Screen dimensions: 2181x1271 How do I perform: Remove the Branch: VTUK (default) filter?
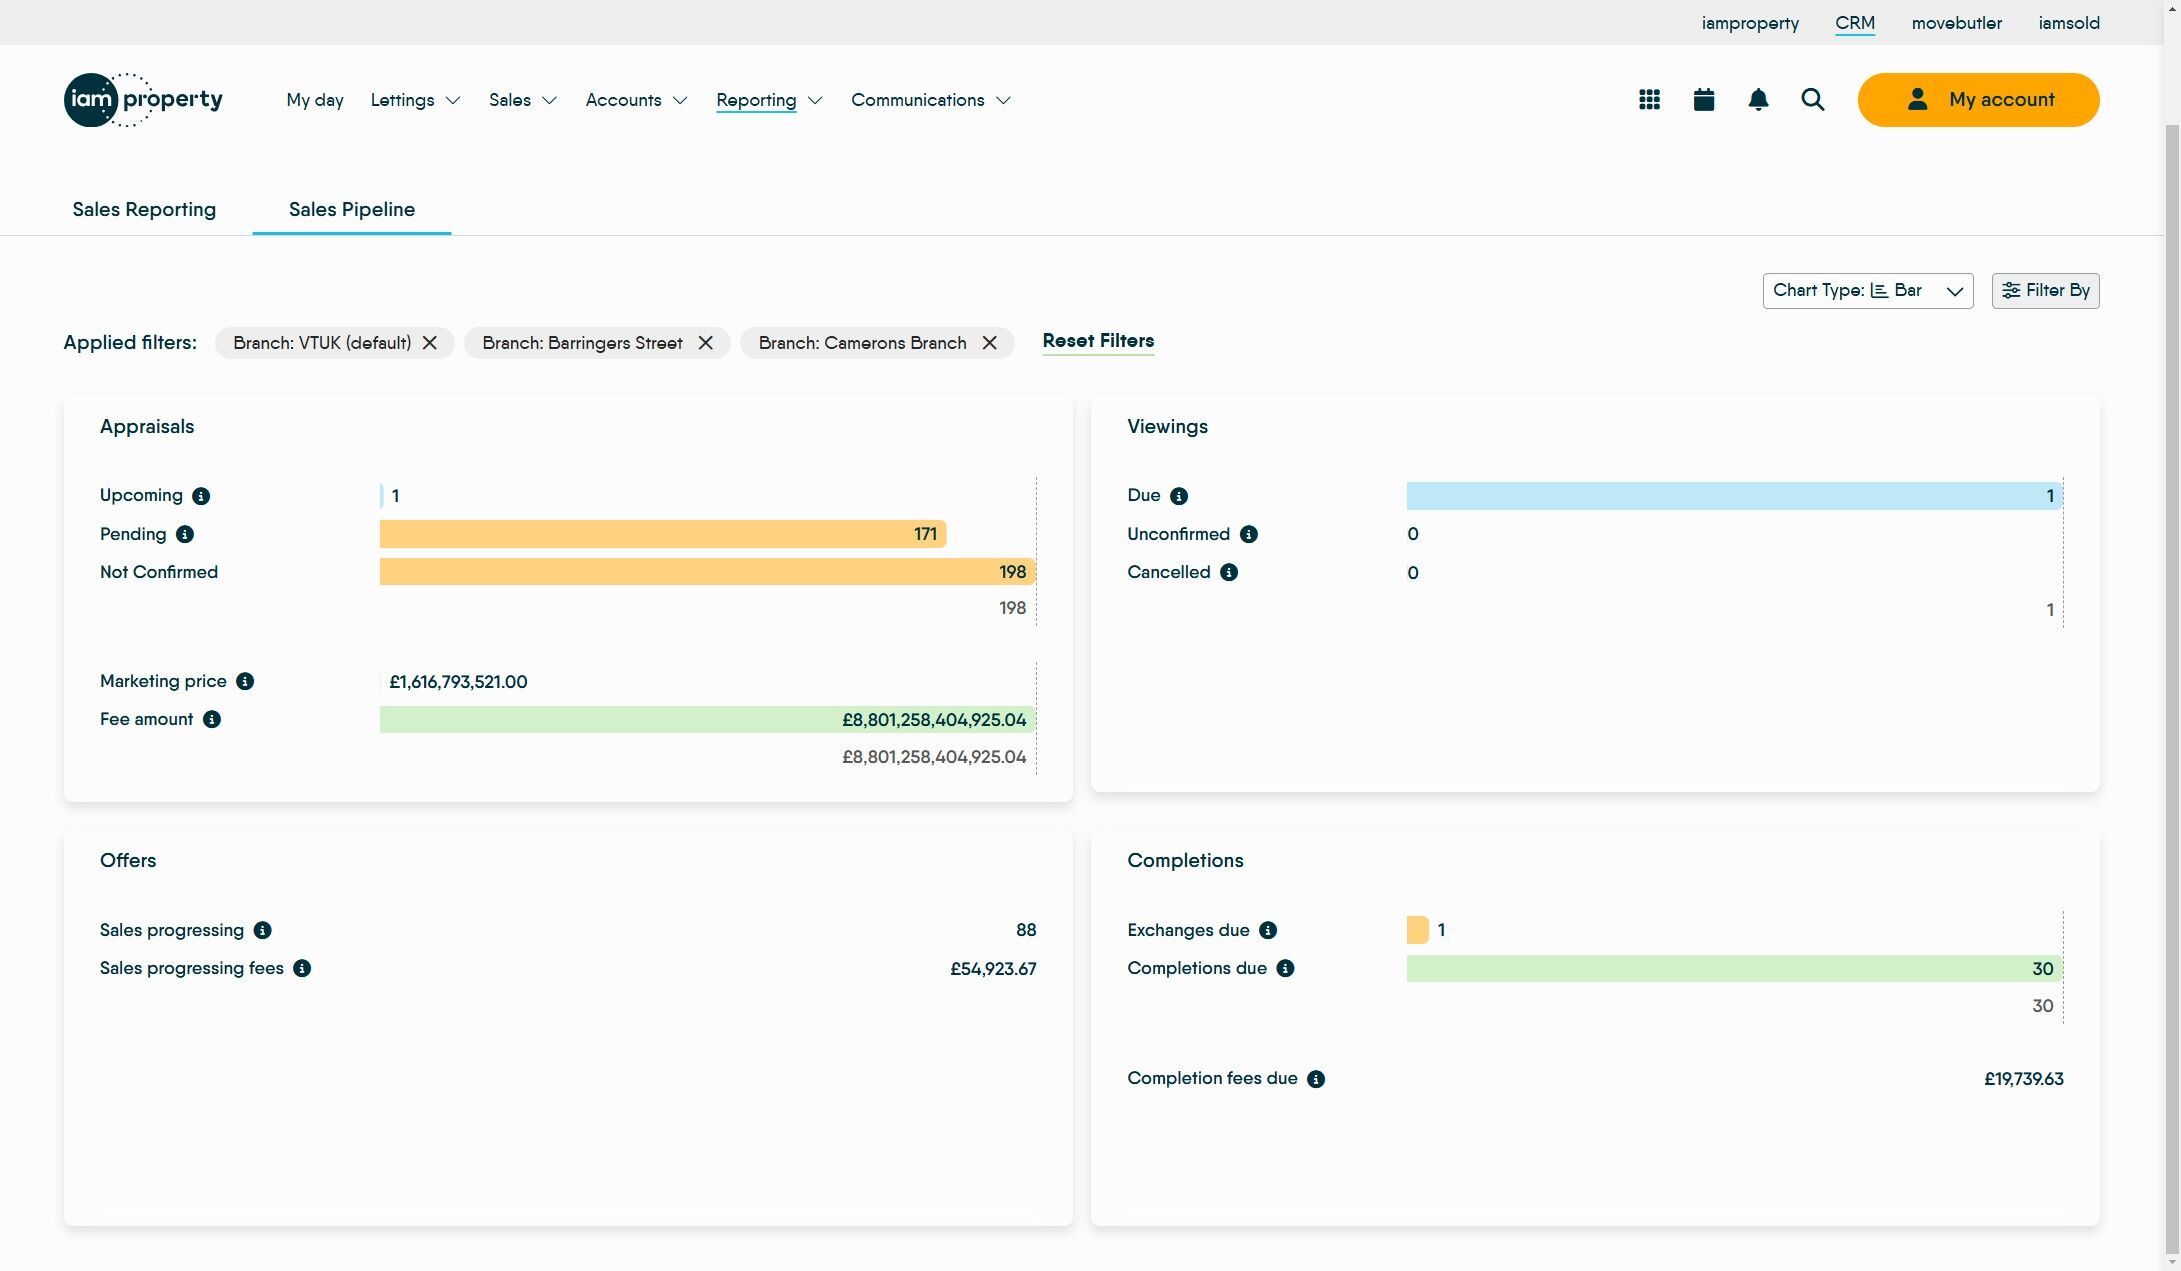pos(430,343)
